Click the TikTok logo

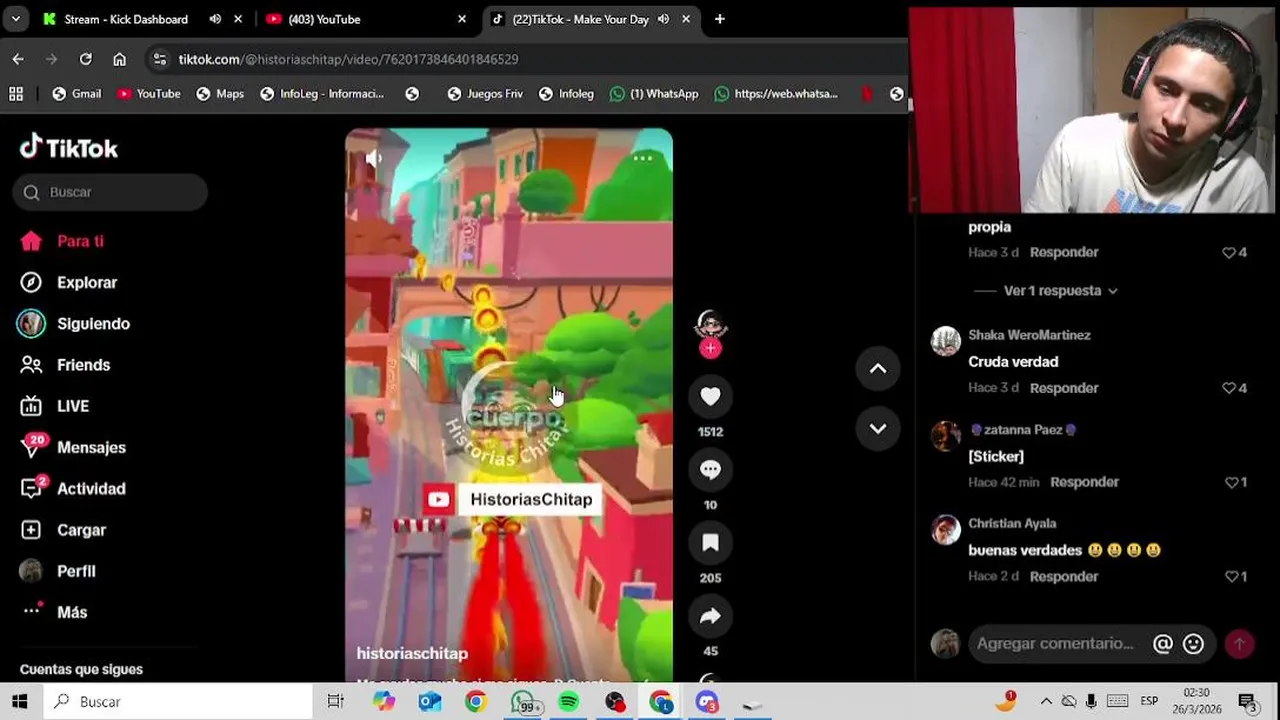(69, 148)
